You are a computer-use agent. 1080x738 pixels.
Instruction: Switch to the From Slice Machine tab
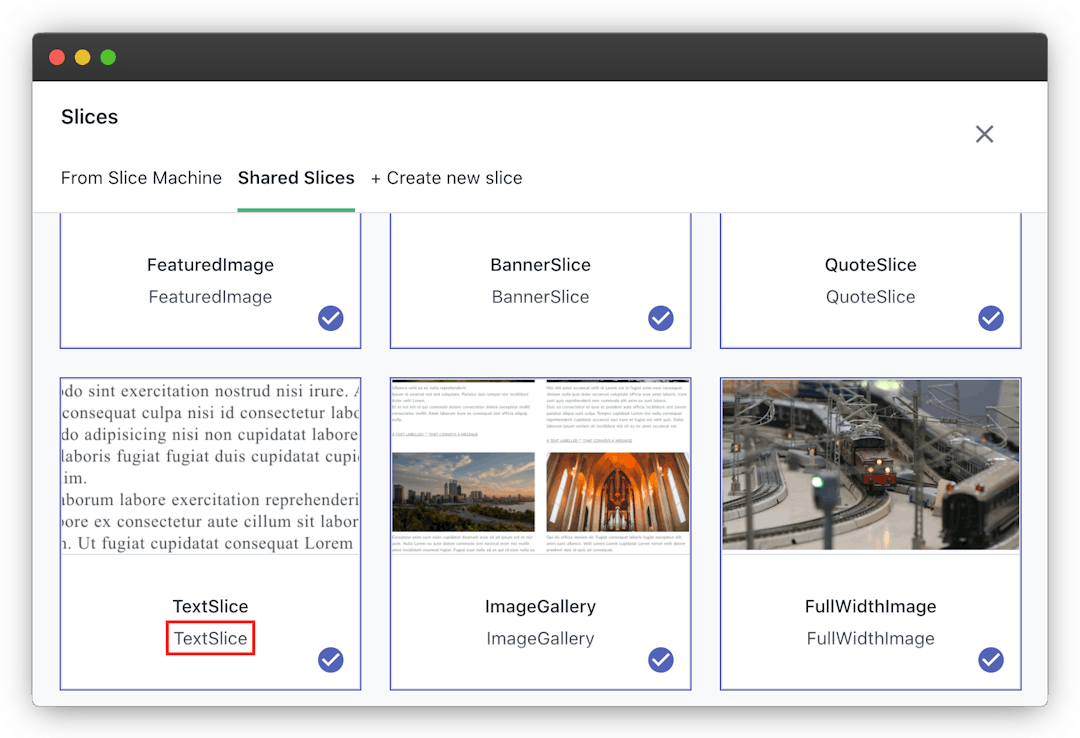[x=141, y=178]
